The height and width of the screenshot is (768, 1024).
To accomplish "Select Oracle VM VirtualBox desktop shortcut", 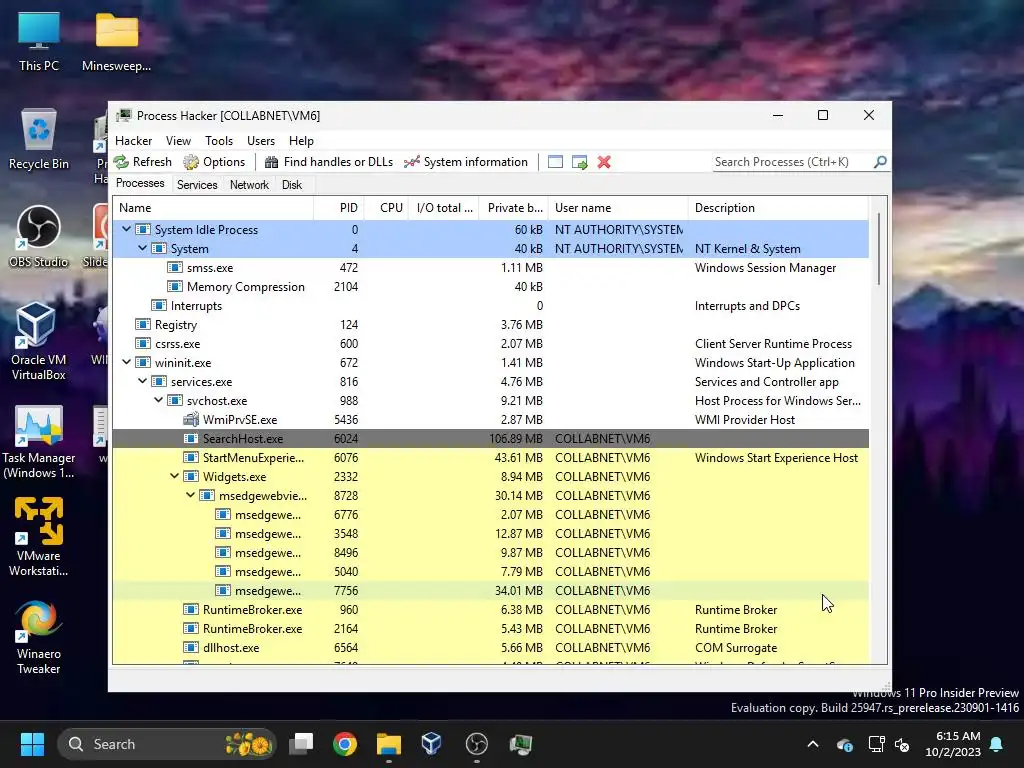I will point(39,342).
